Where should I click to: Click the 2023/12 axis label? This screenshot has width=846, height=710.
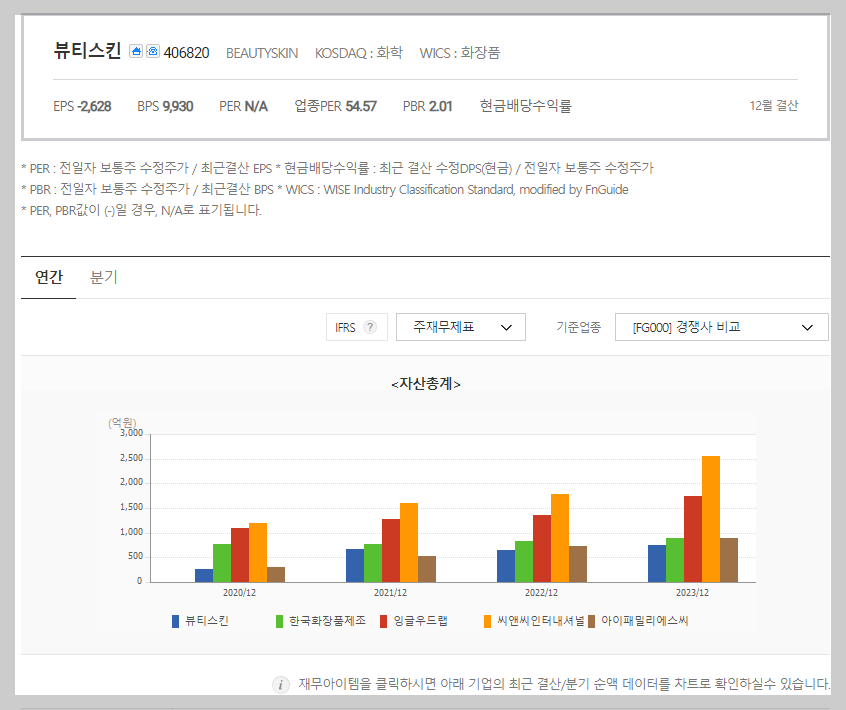[x=693, y=592]
